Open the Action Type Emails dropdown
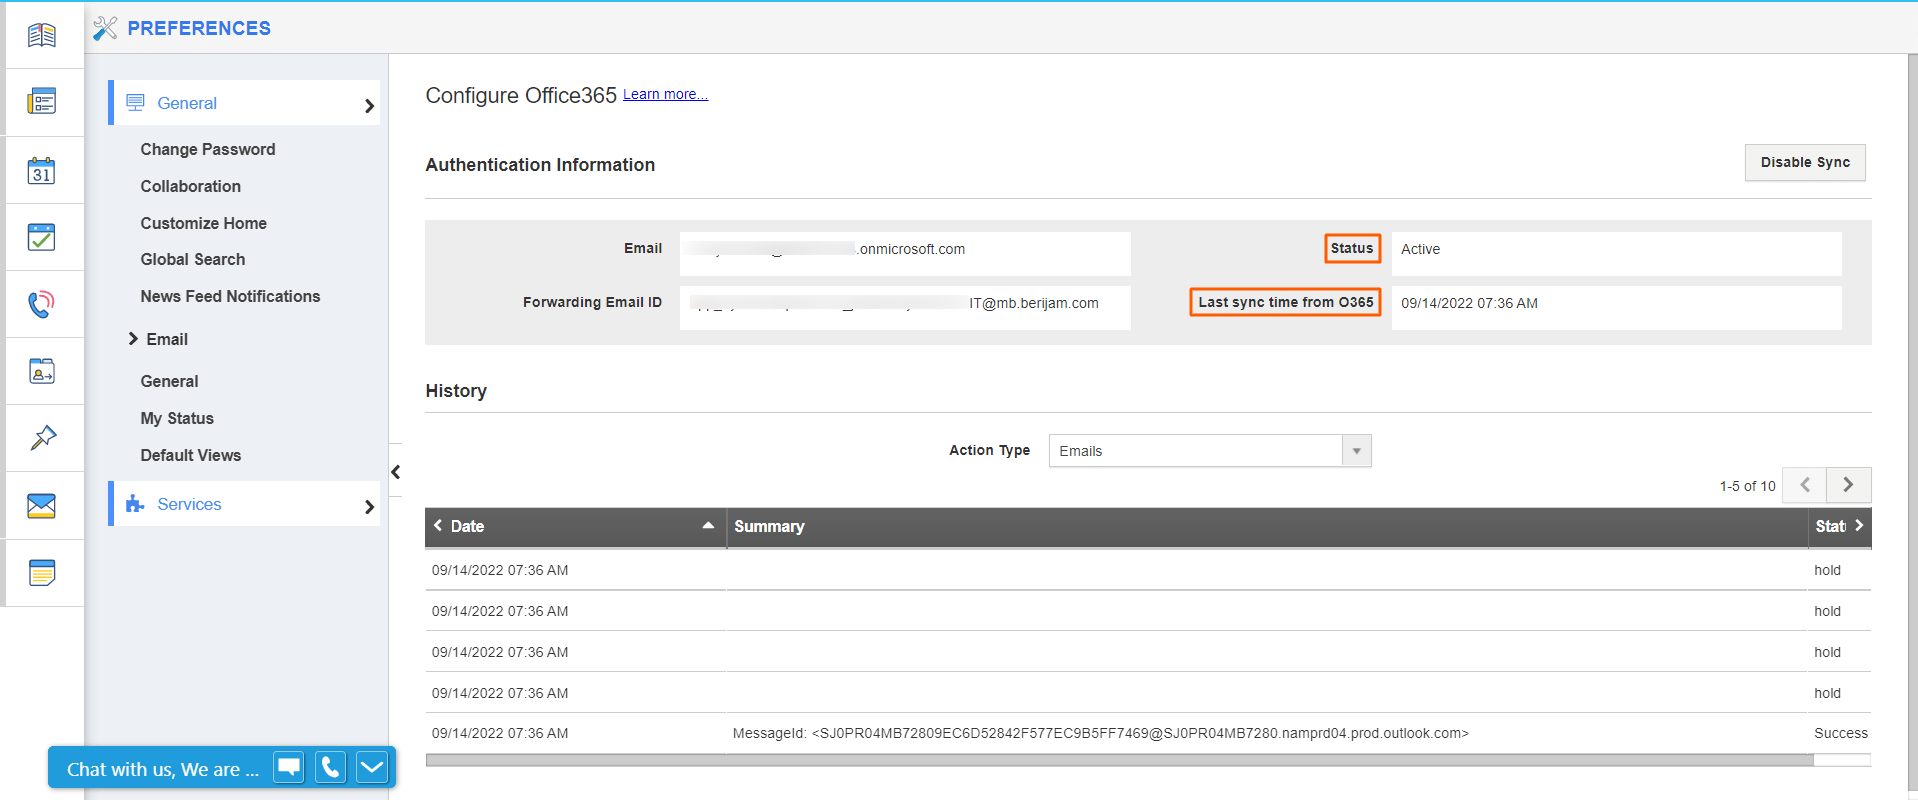Image resolution: width=1918 pixels, height=800 pixels. pyautogui.click(x=1210, y=451)
